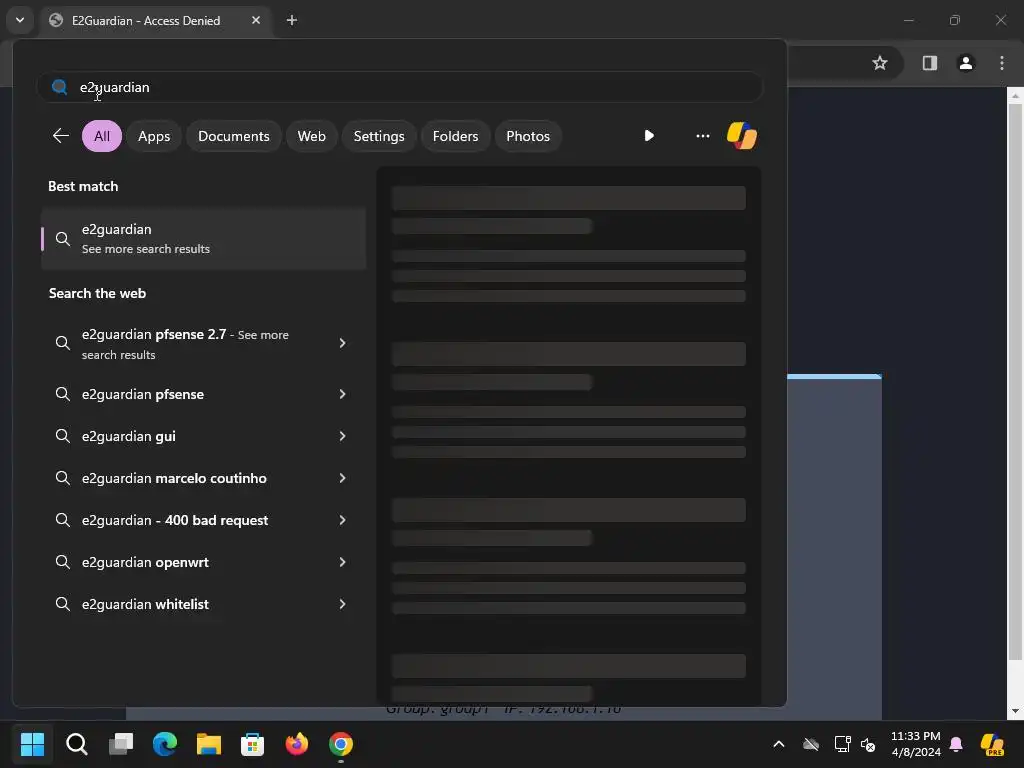1024x768 pixels.
Task: Switch to Chrome from taskbar
Action: tap(341, 744)
